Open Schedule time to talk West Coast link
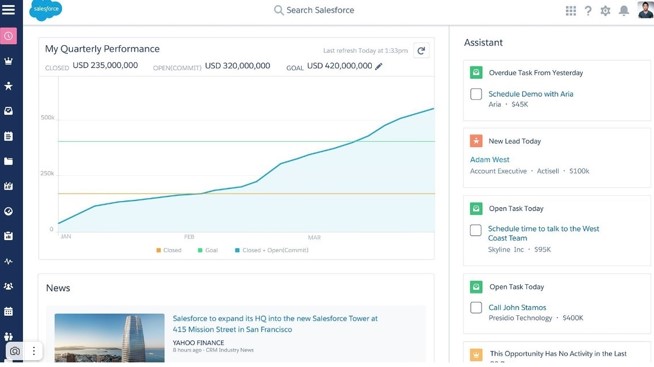 (543, 233)
